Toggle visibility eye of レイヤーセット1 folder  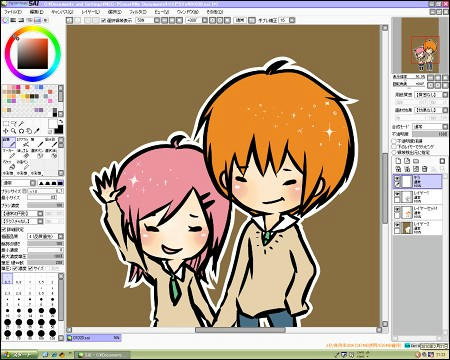397,209
